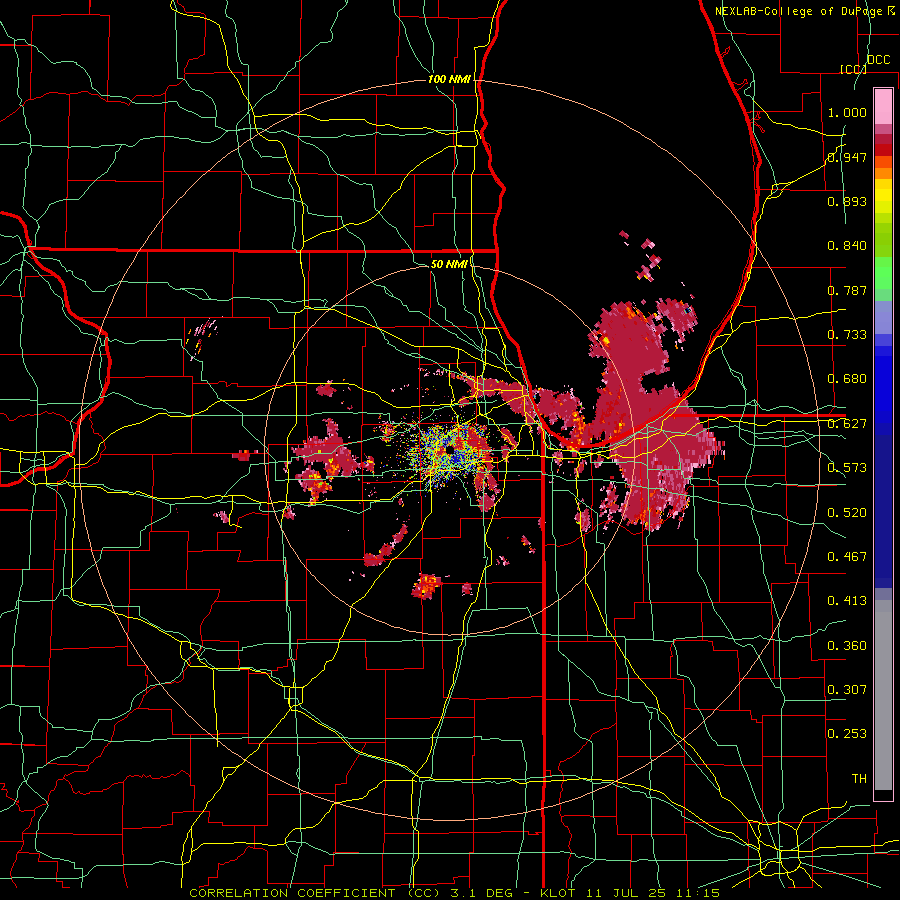The height and width of the screenshot is (900, 900).
Task: Click the "[CC]" label above the color scale
Action: [853, 69]
